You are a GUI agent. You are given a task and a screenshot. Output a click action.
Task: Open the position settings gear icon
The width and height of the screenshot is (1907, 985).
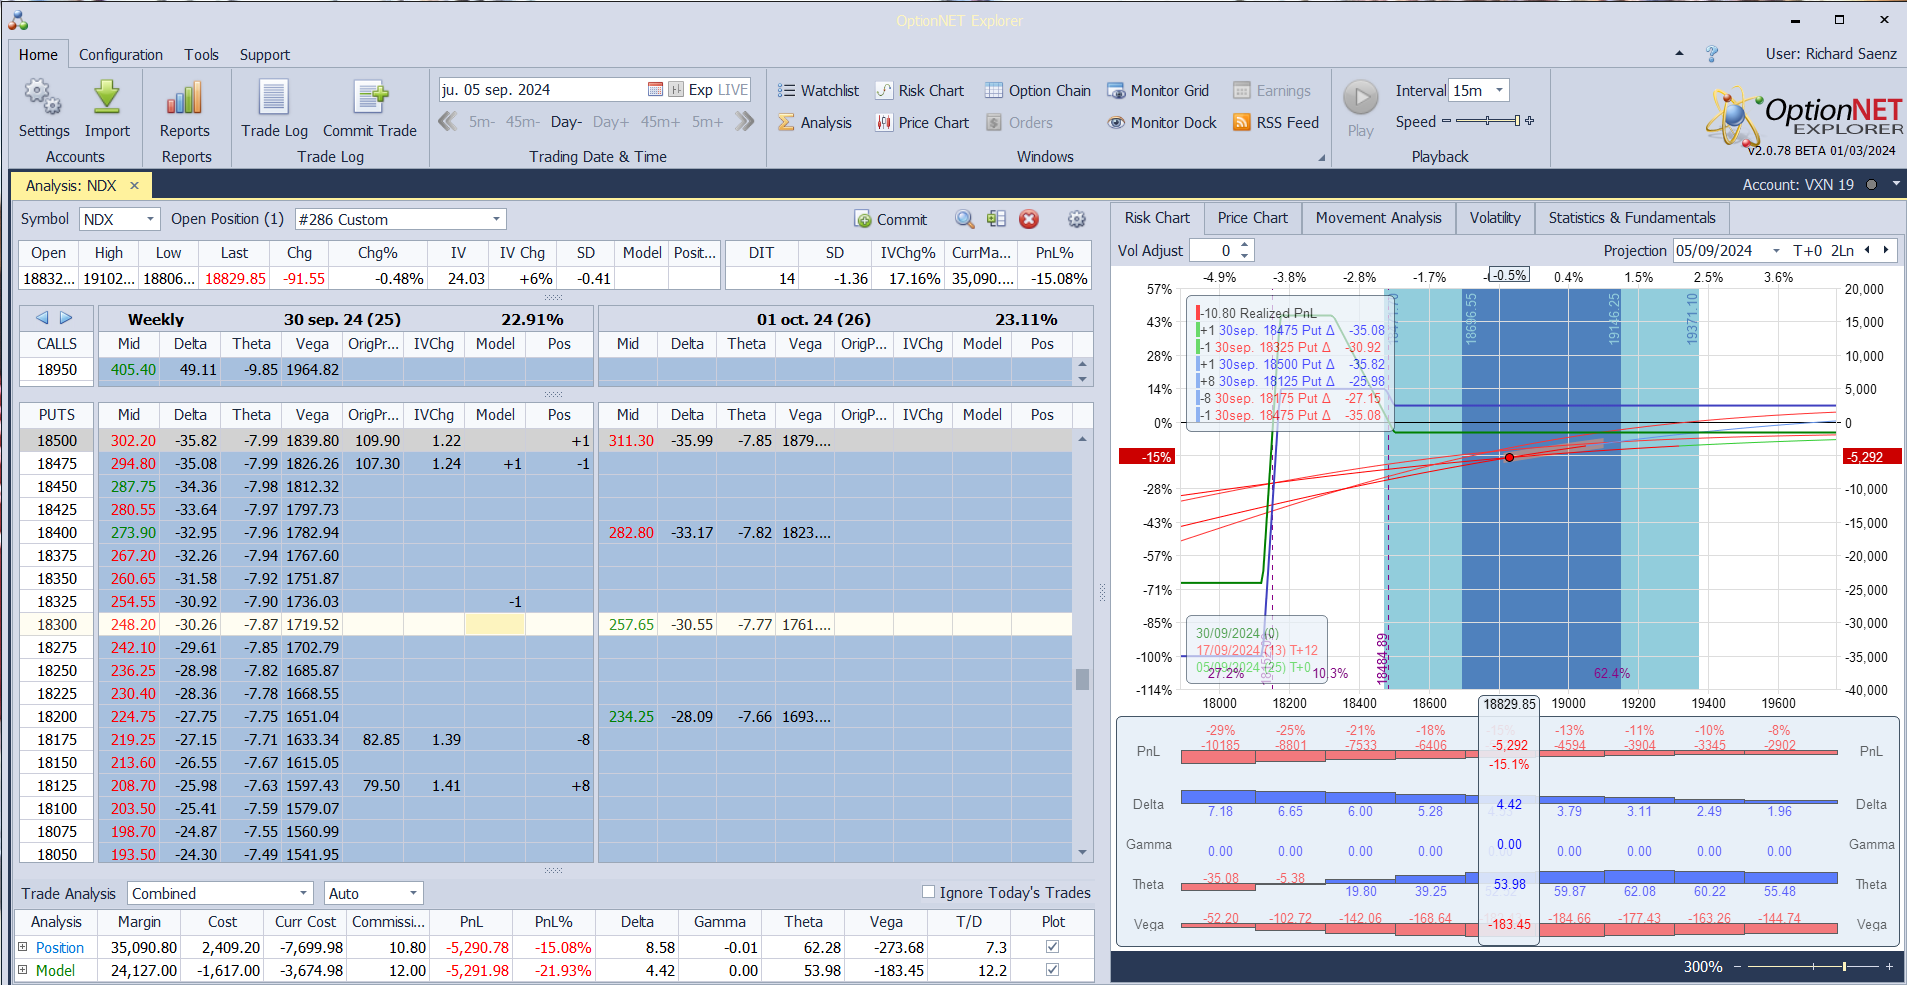[1077, 220]
